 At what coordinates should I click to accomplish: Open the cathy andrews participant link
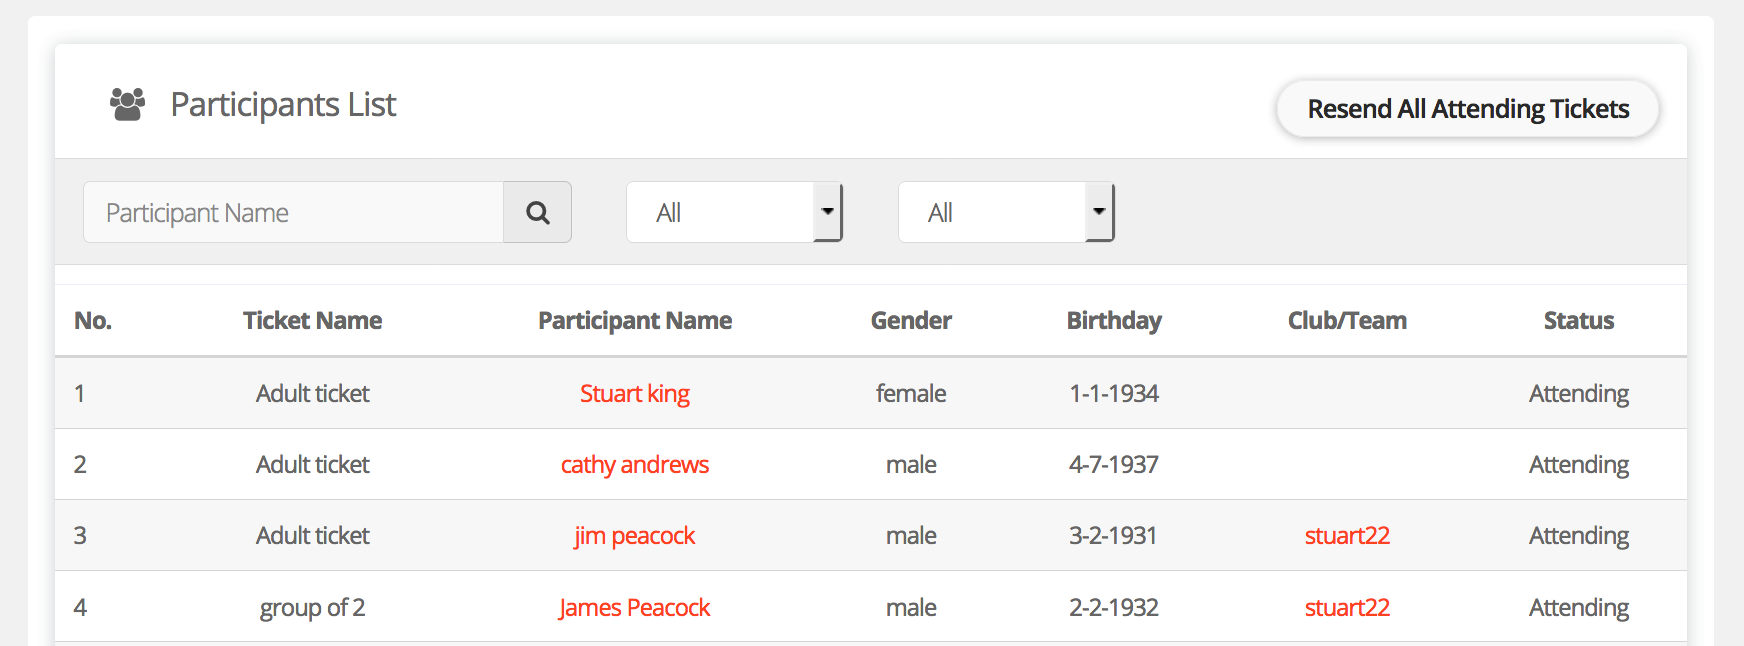tap(634, 464)
